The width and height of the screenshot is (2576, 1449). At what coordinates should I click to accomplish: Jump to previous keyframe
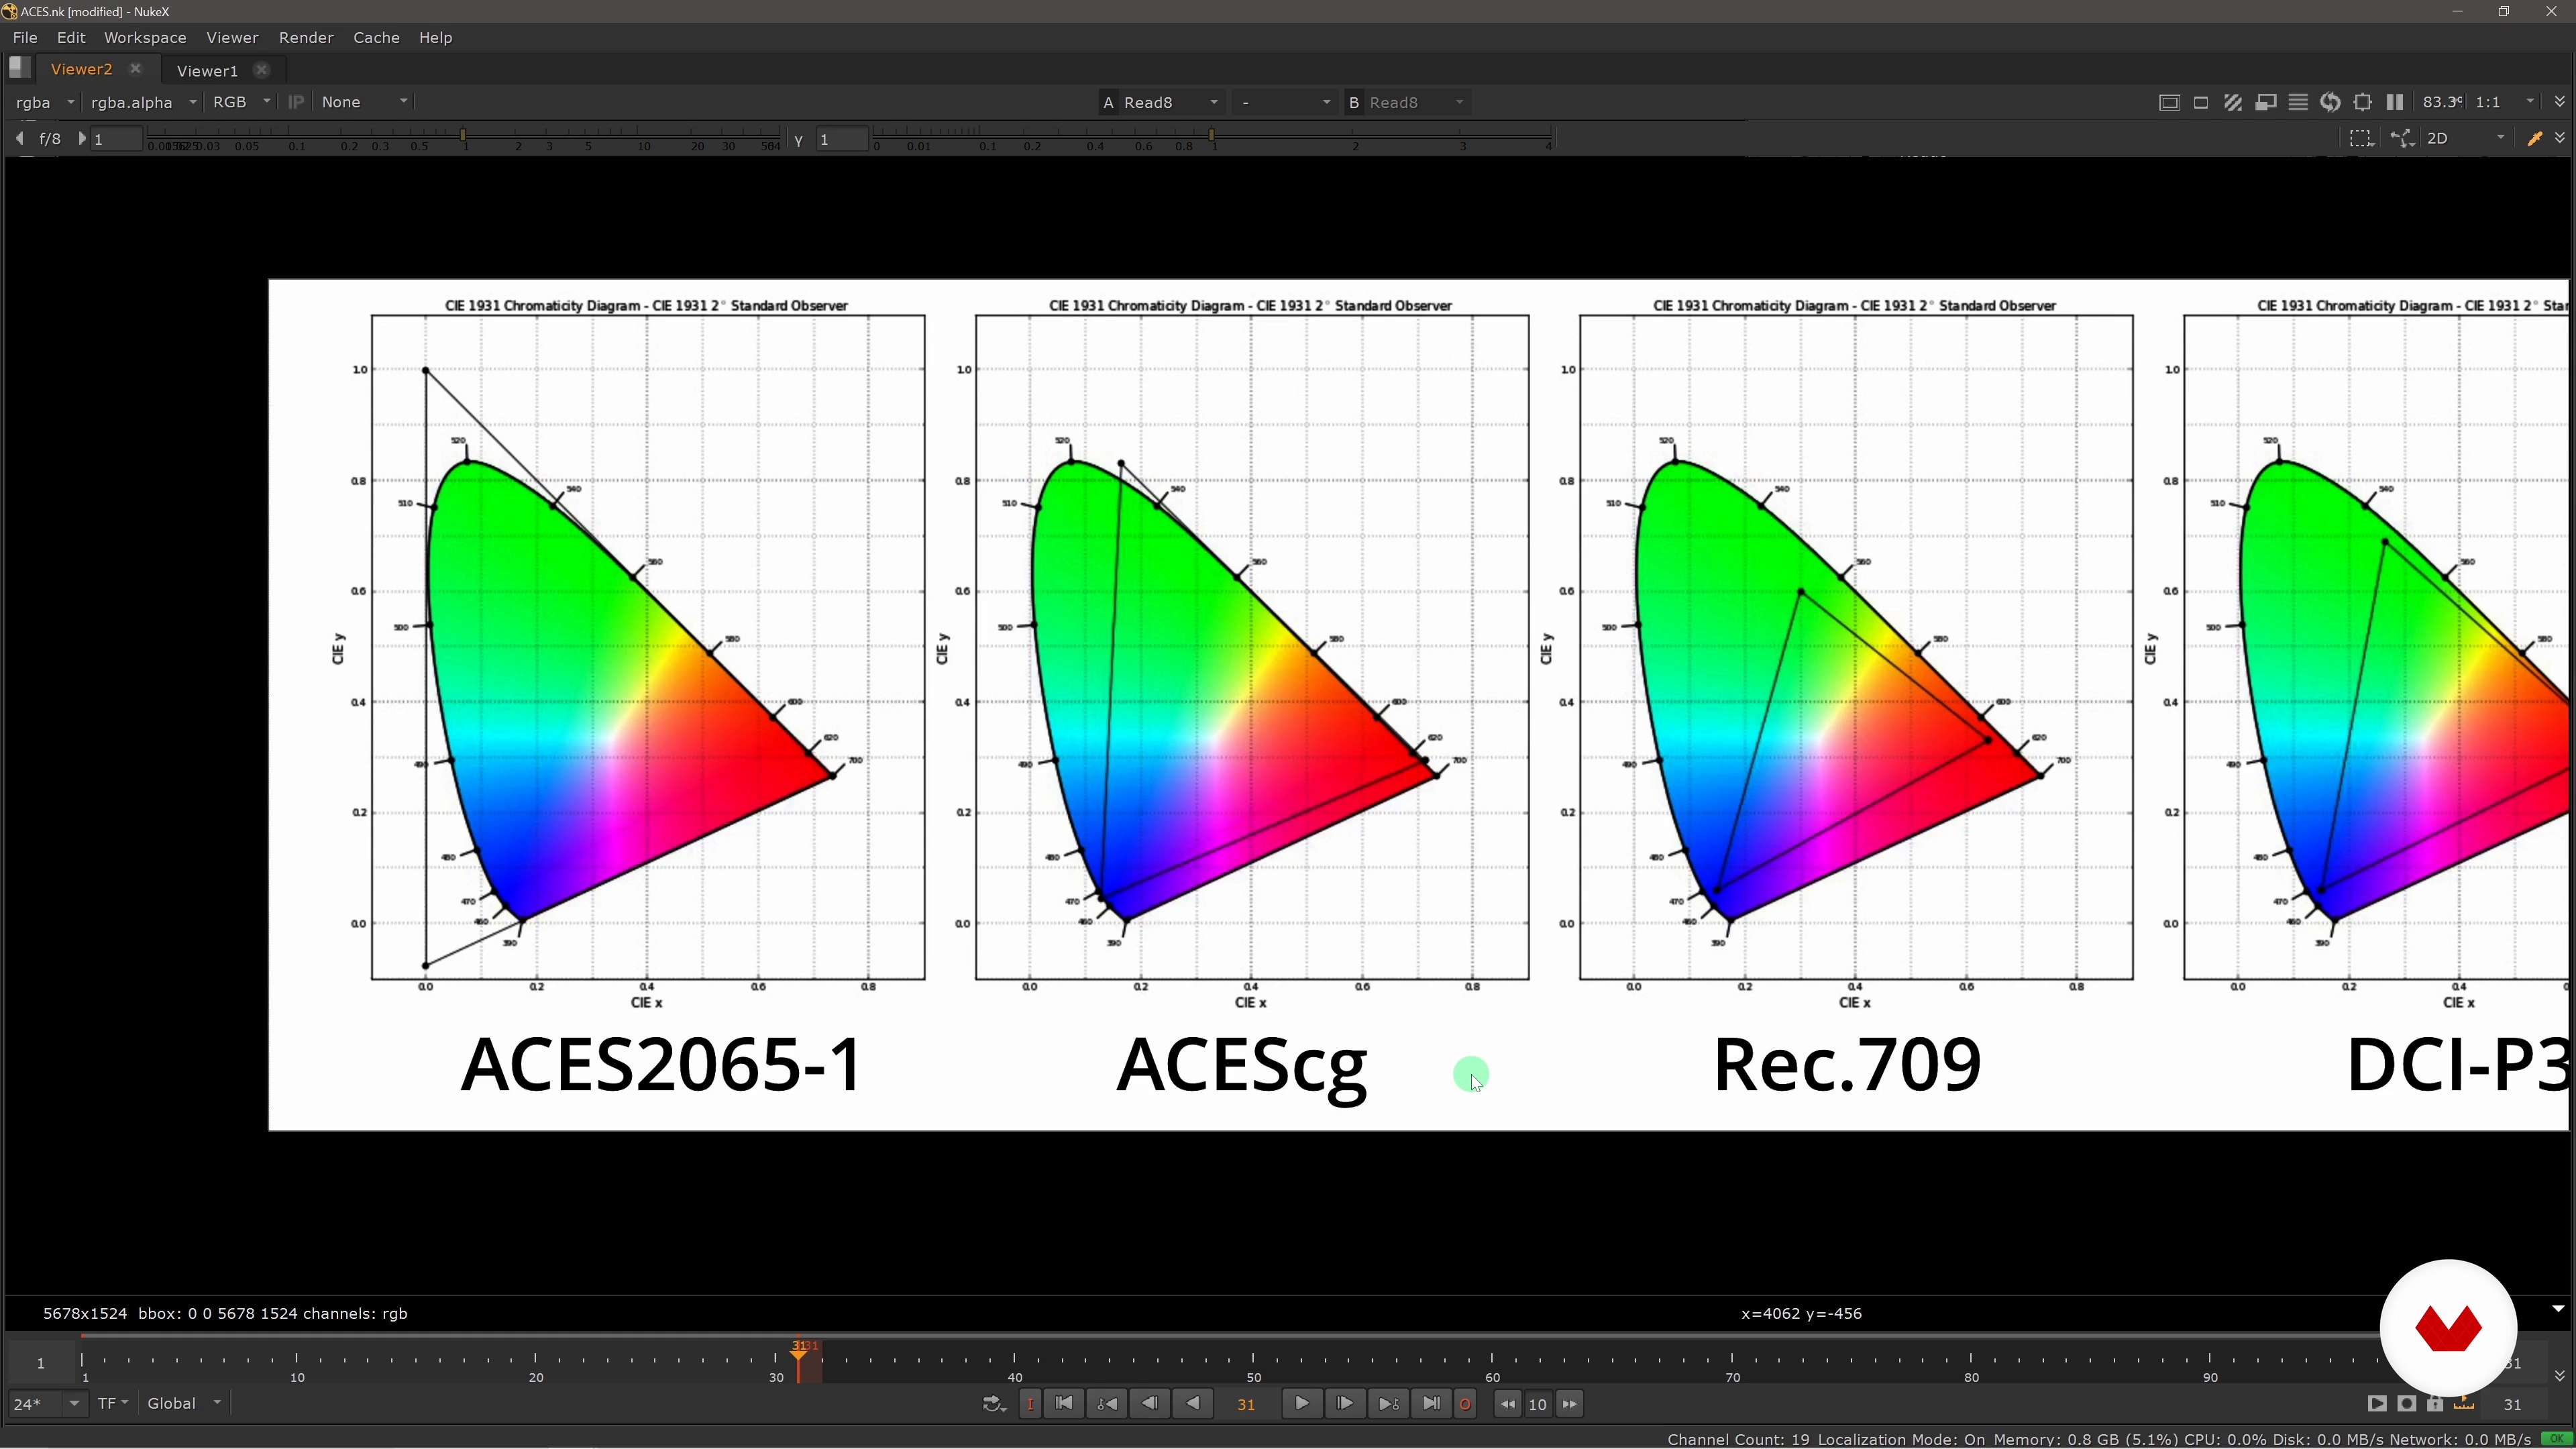tap(1107, 1404)
